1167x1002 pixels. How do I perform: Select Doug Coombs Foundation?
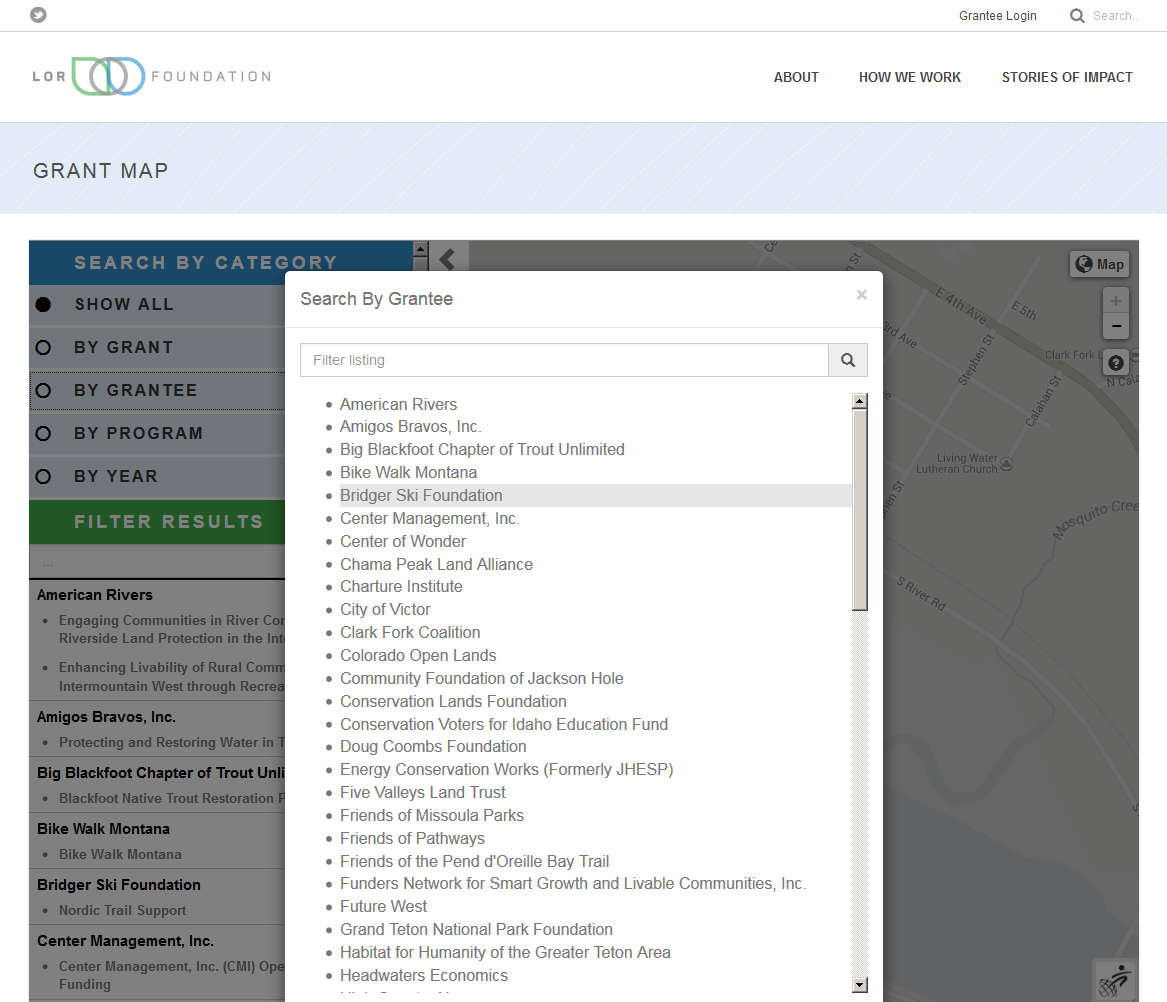(x=433, y=747)
